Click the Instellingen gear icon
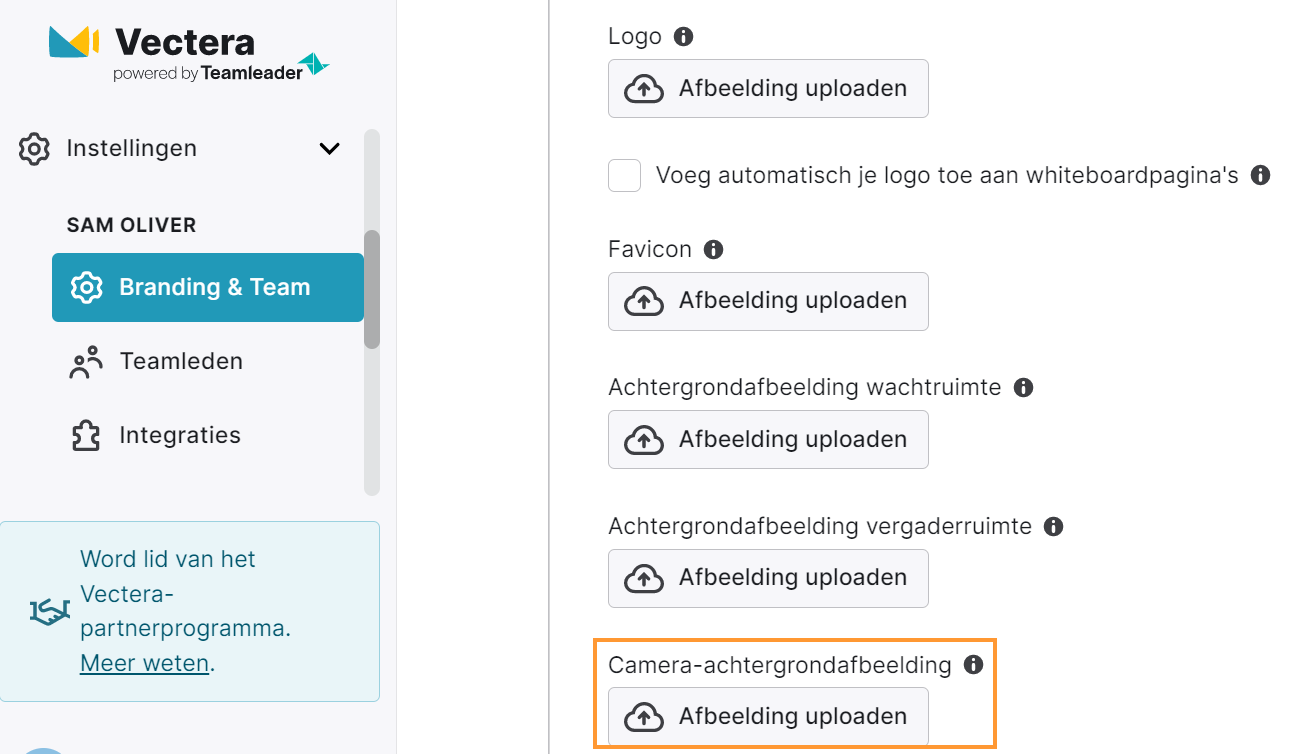This screenshot has width=1298, height=754. [x=34, y=149]
